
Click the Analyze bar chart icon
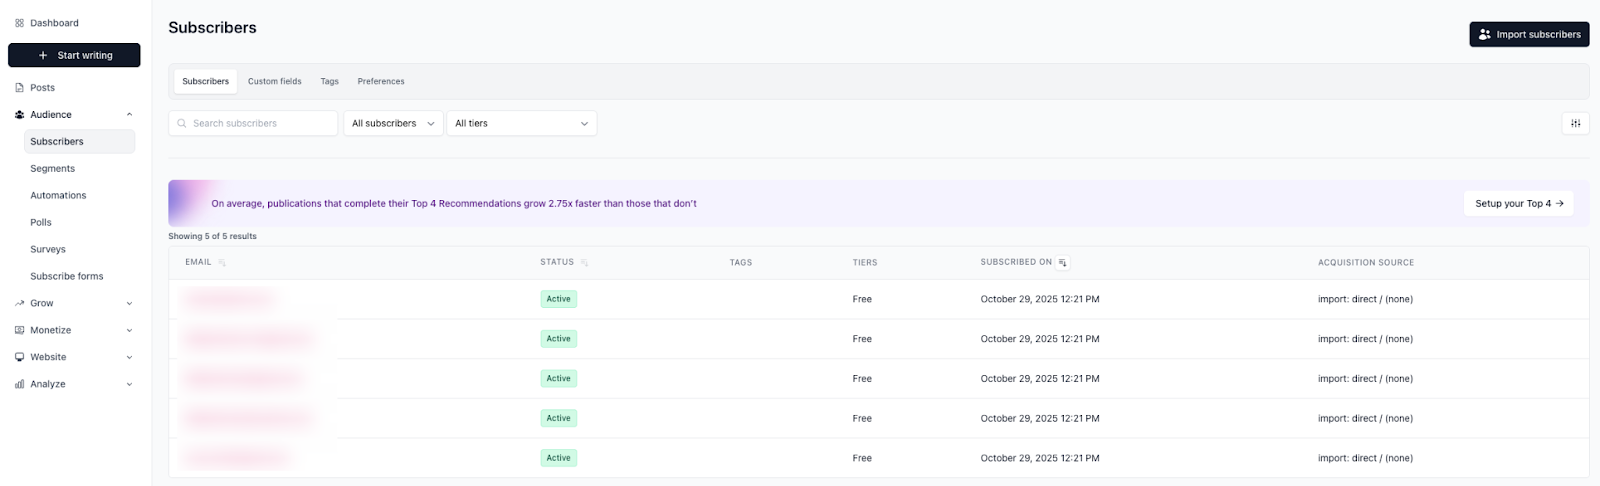click(x=19, y=384)
